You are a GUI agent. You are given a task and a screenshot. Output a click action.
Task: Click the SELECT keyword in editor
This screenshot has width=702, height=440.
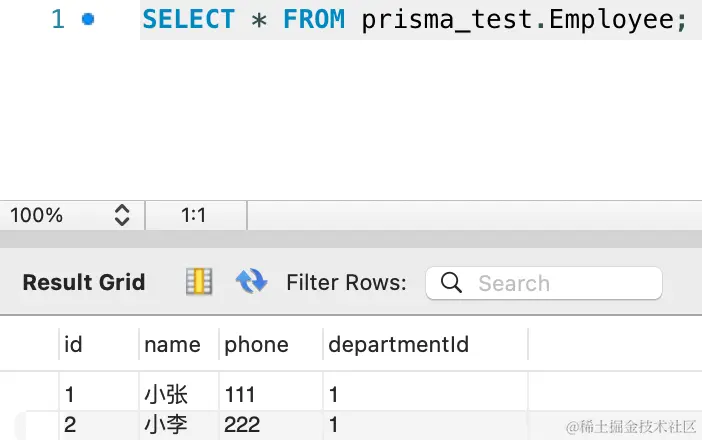pos(188,19)
